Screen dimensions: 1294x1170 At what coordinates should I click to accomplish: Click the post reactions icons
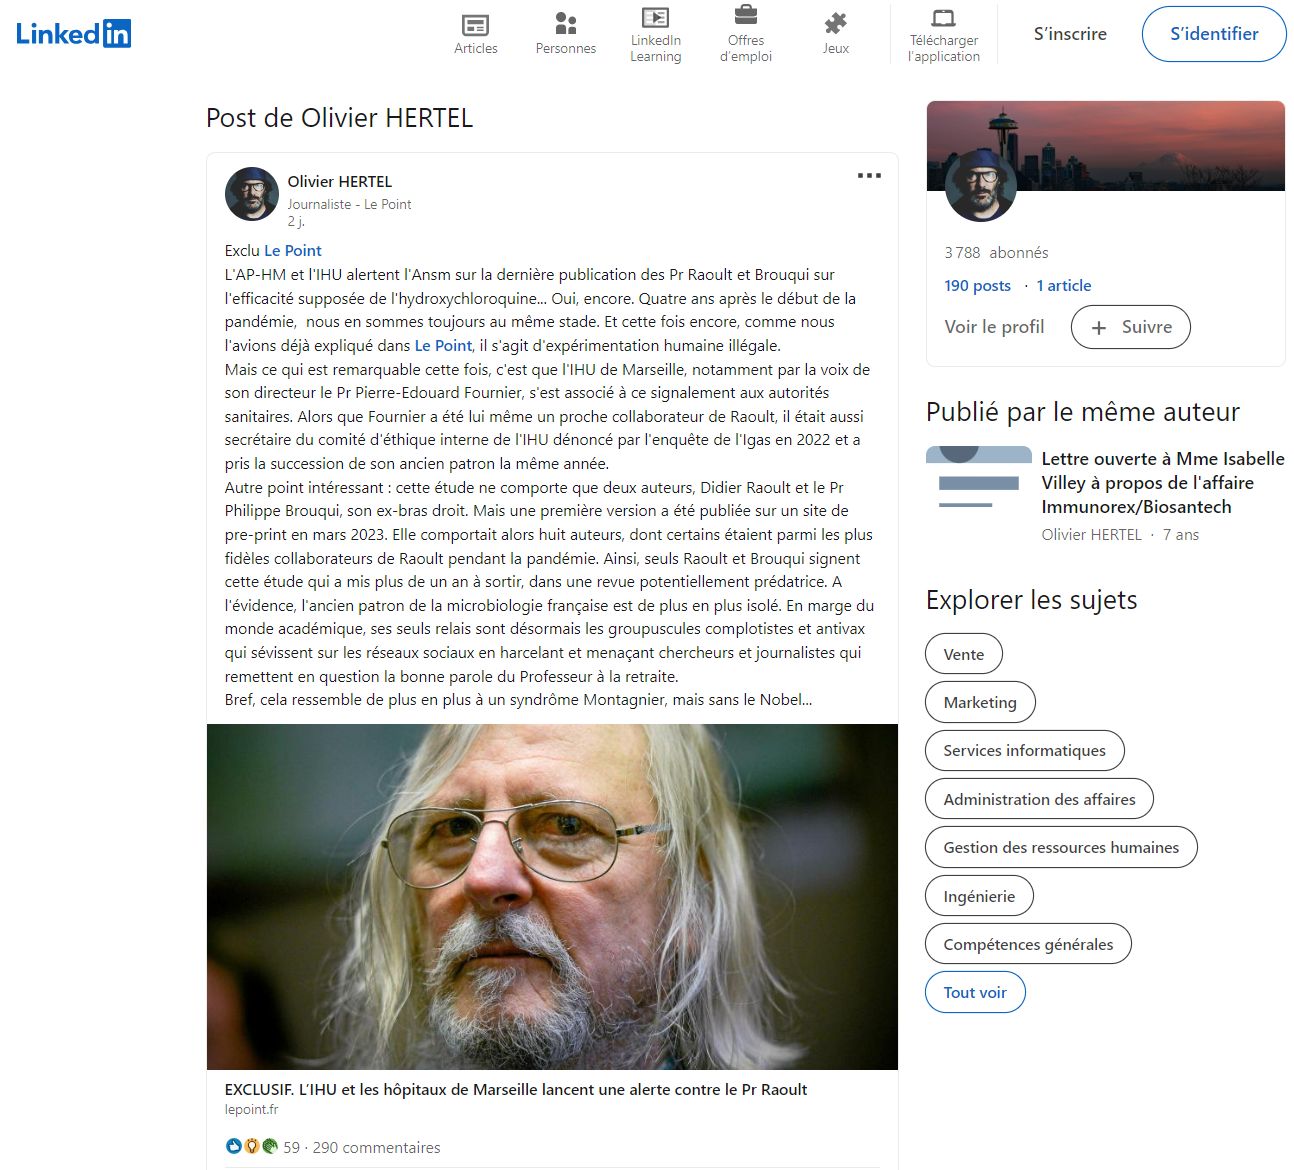pos(252,1147)
